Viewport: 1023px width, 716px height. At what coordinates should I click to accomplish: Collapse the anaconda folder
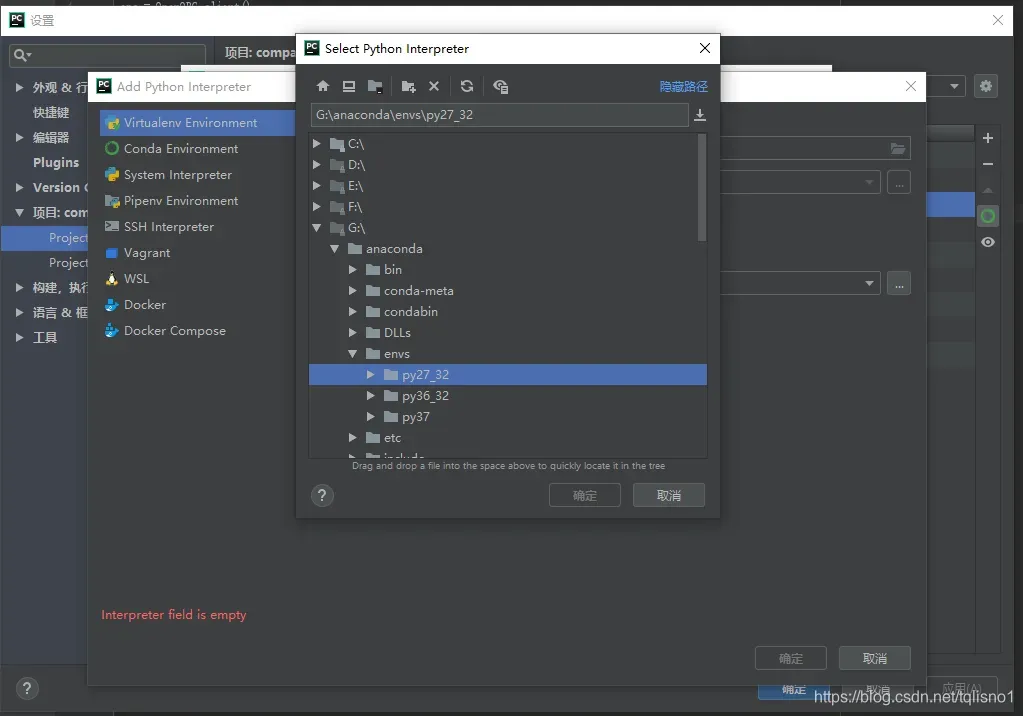pyautogui.click(x=335, y=249)
